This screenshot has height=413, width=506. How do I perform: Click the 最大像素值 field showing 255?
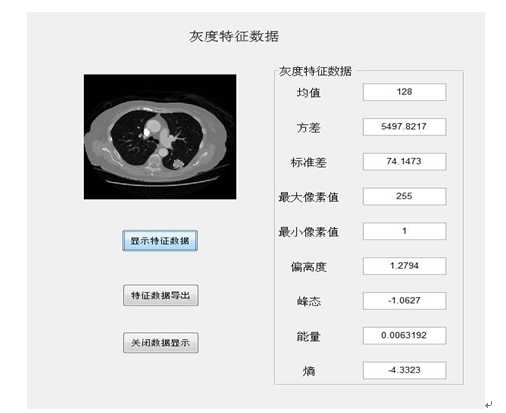click(x=404, y=196)
